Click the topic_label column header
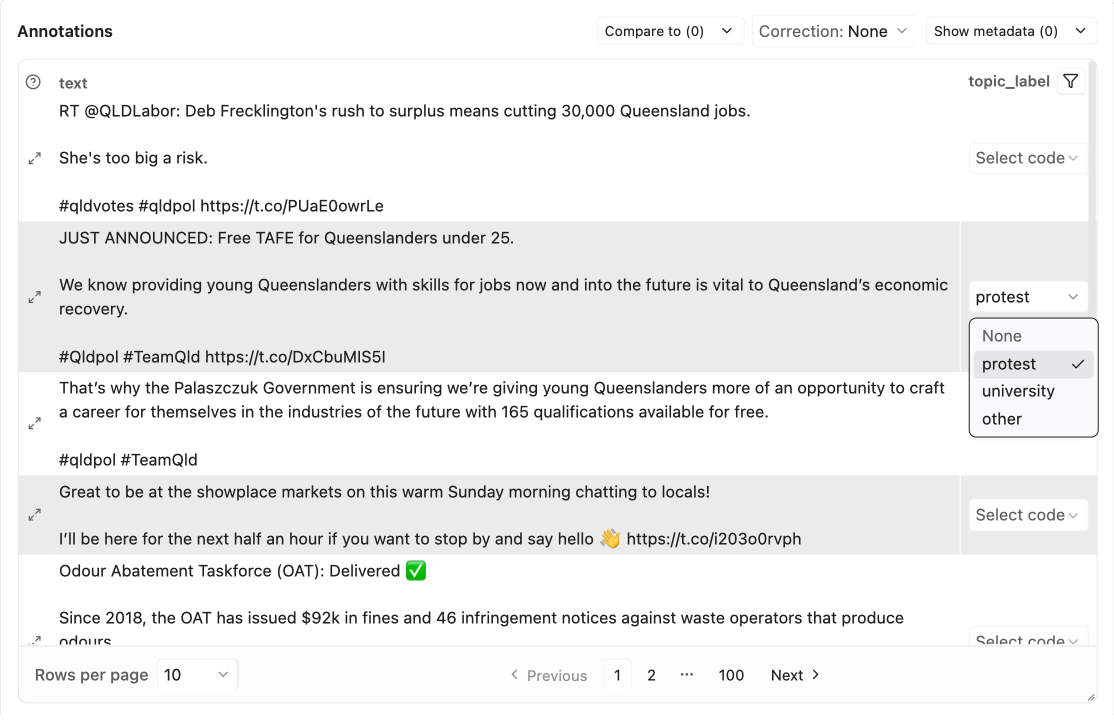Viewport: 1114px width, 728px height. click(x=1009, y=82)
